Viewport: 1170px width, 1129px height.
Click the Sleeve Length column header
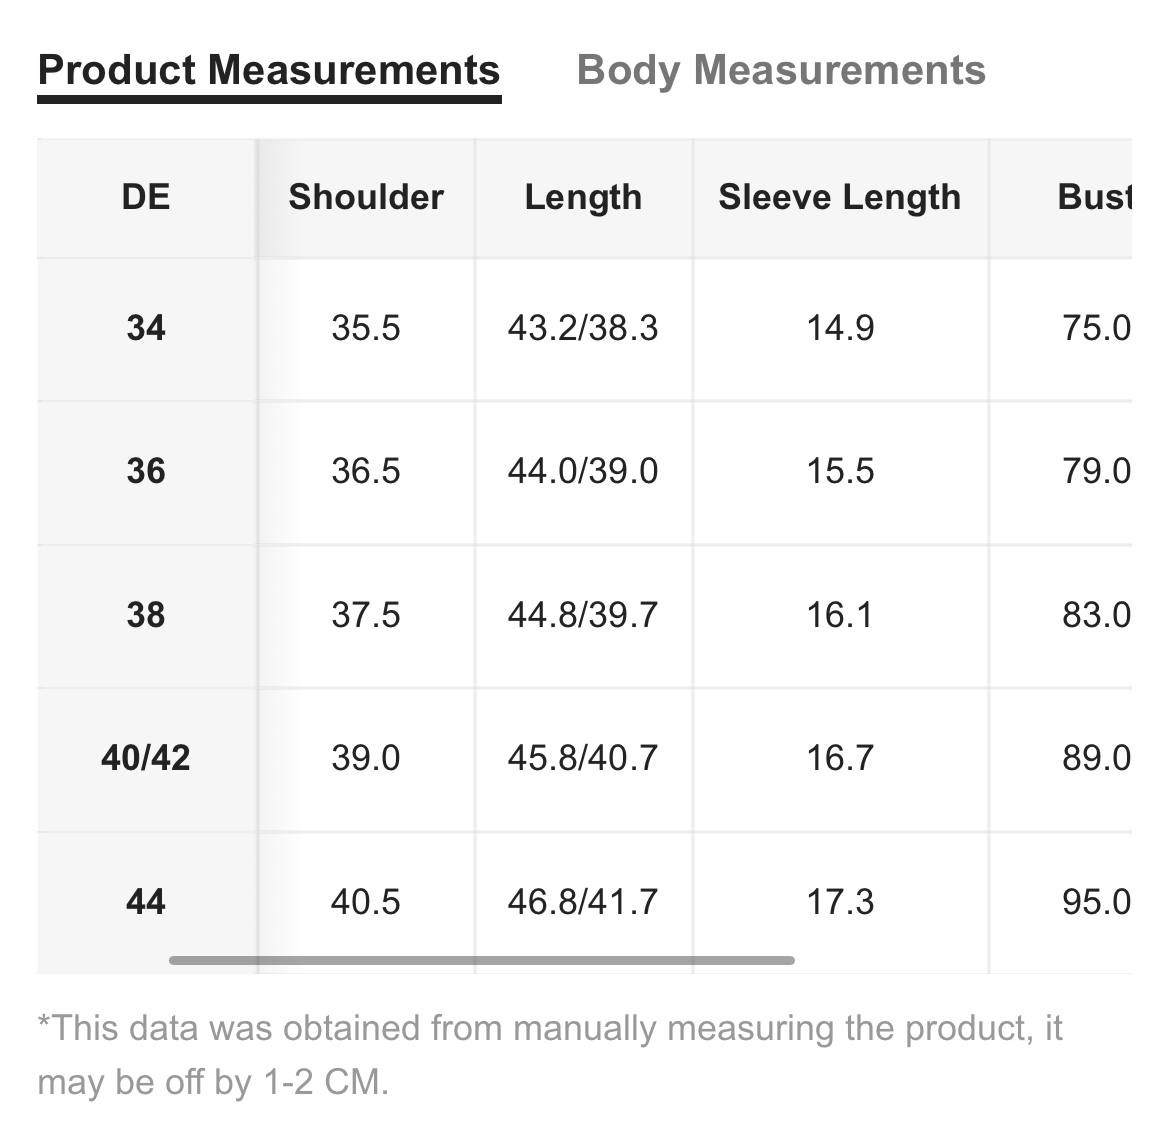pyautogui.click(x=840, y=198)
